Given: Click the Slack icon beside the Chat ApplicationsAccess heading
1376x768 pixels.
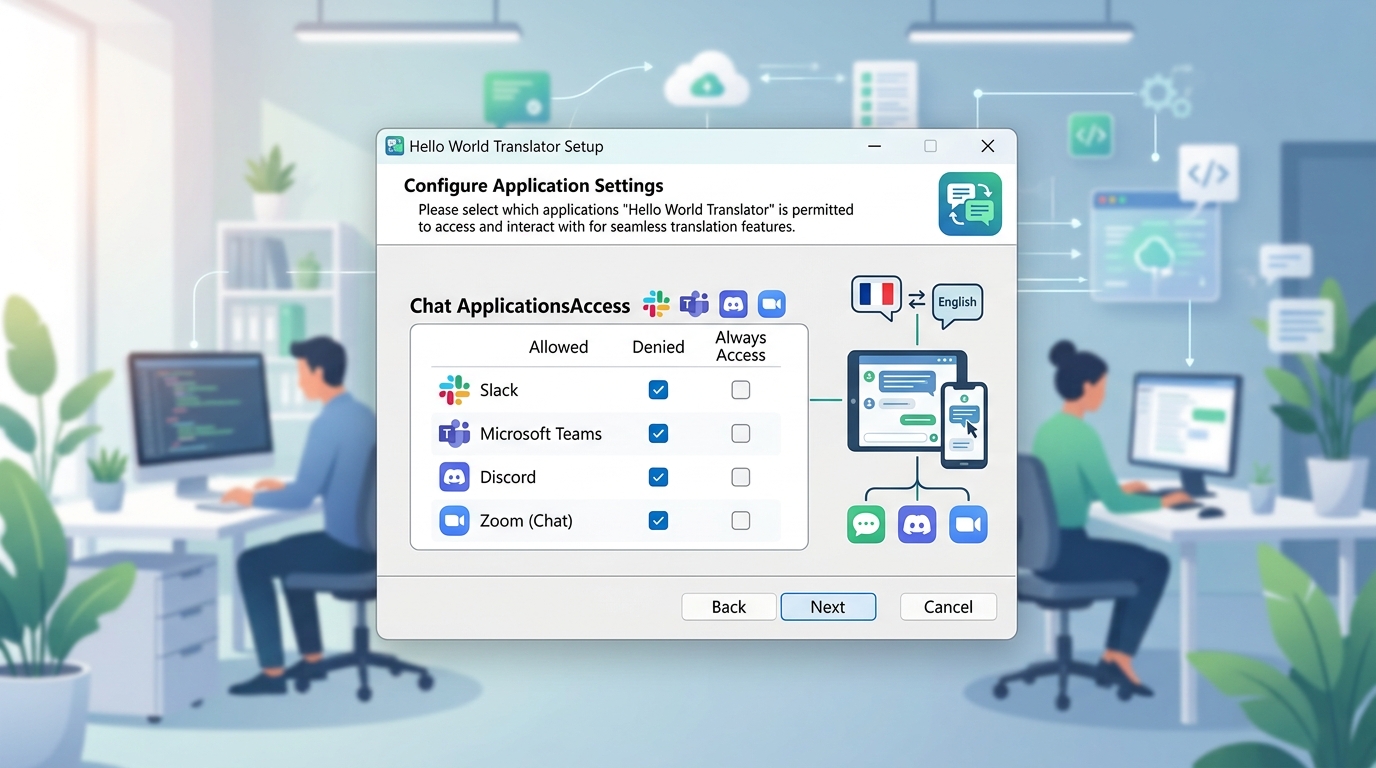Looking at the screenshot, I should coord(656,304).
